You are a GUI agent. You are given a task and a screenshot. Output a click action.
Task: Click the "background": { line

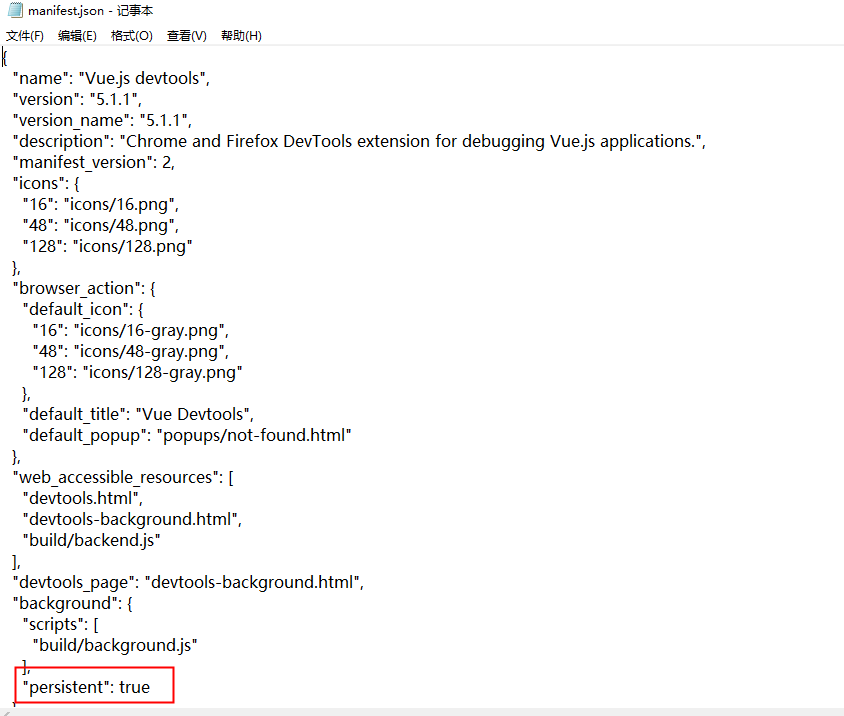click(x=73, y=603)
